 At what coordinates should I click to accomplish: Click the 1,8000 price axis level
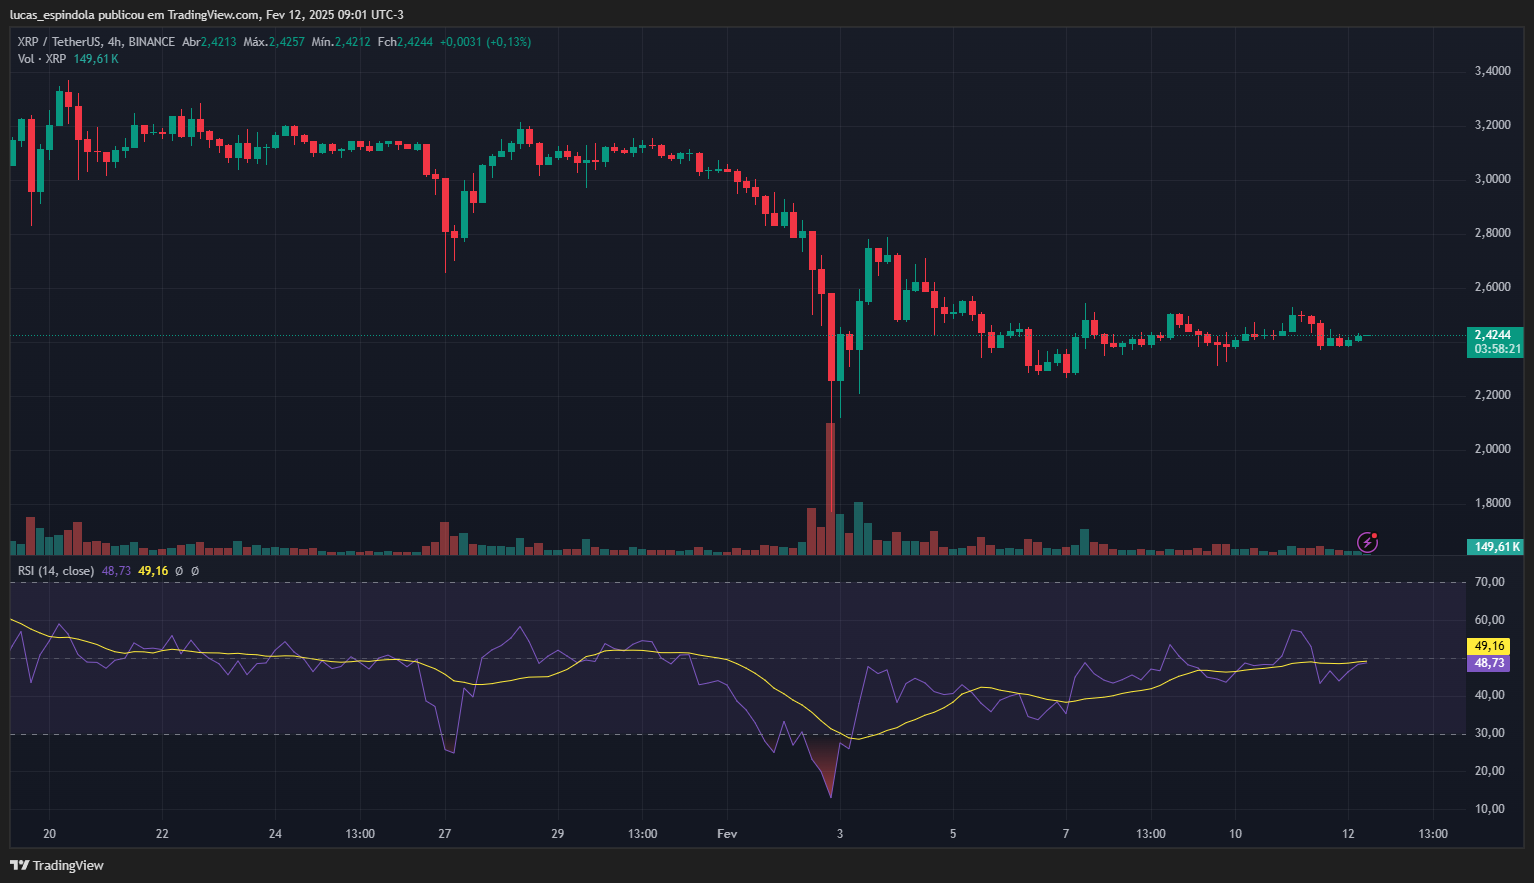click(x=1492, y=503)
